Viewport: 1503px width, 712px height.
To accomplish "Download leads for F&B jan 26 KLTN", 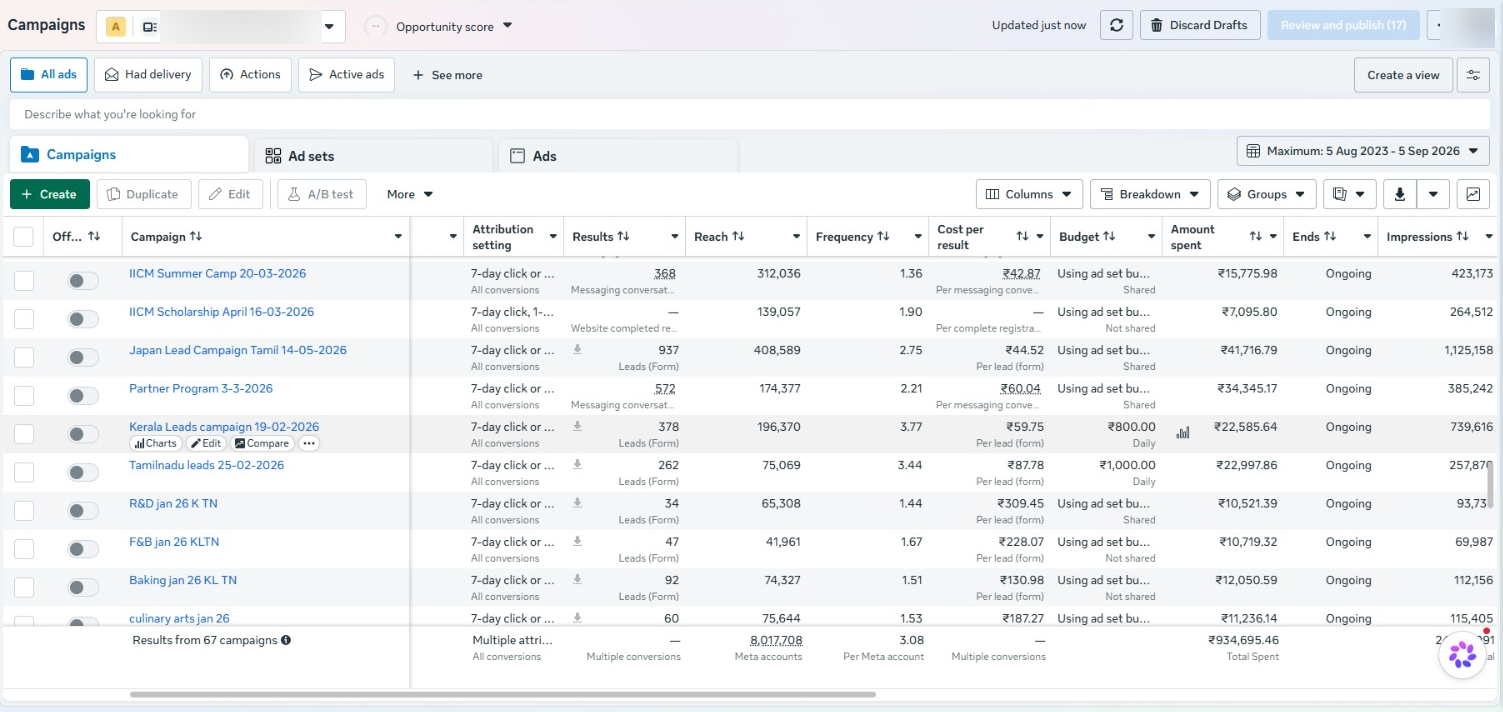I will coord(577,541).
